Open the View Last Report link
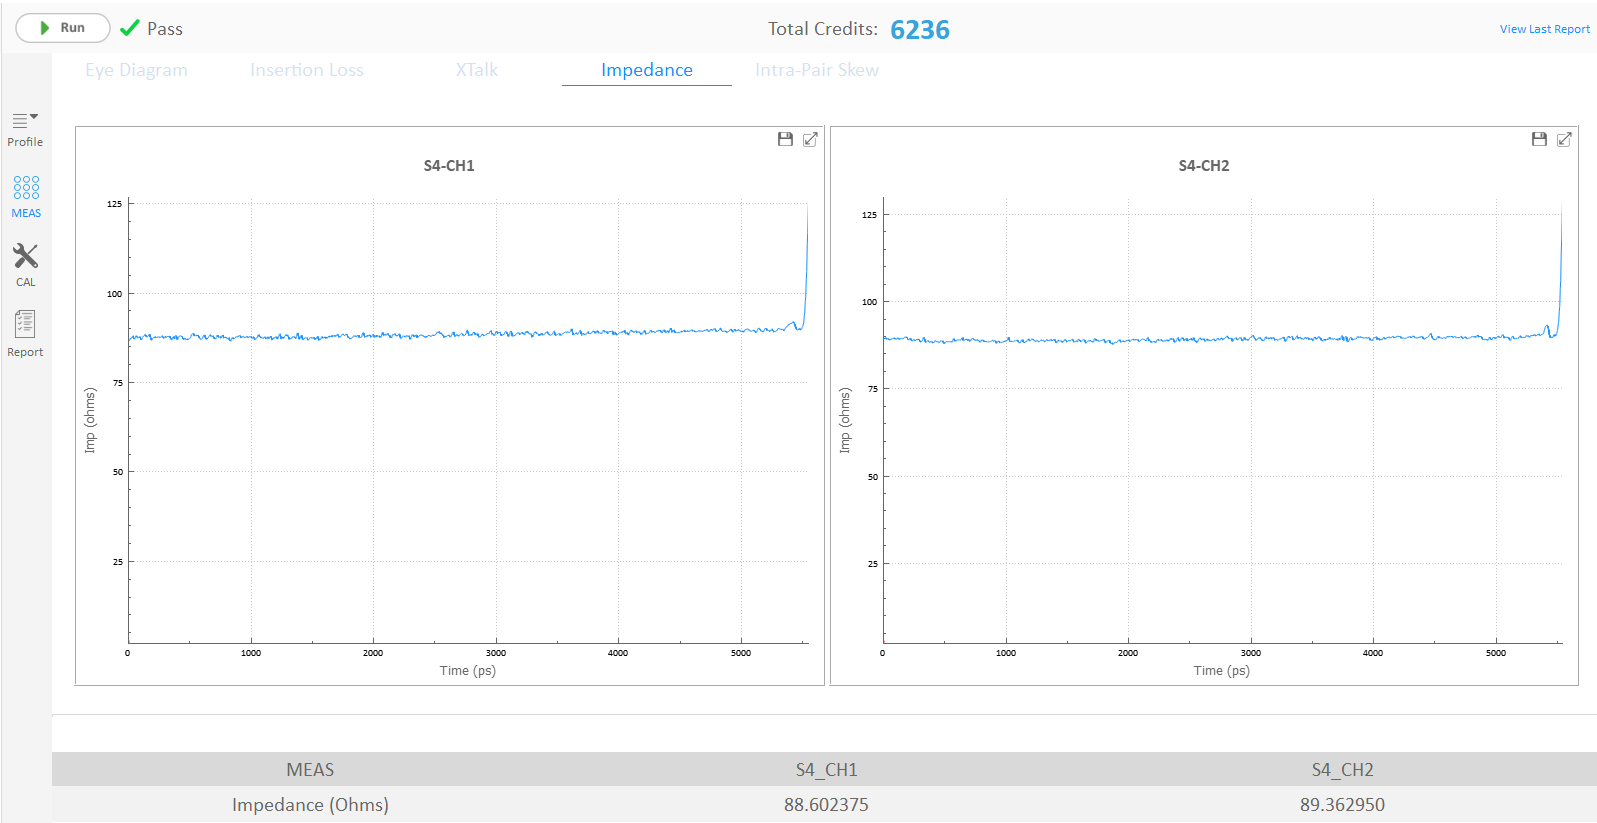This screenshot has width=1597, height=823. tap(1544, 29)
